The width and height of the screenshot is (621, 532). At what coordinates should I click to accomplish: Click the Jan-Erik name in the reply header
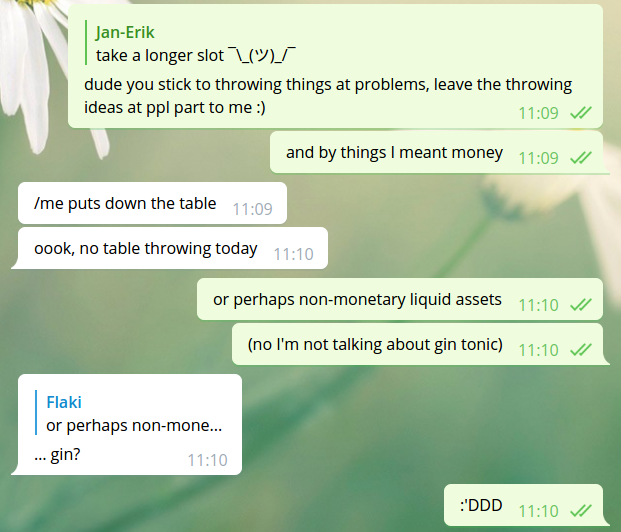coord(127,30)
